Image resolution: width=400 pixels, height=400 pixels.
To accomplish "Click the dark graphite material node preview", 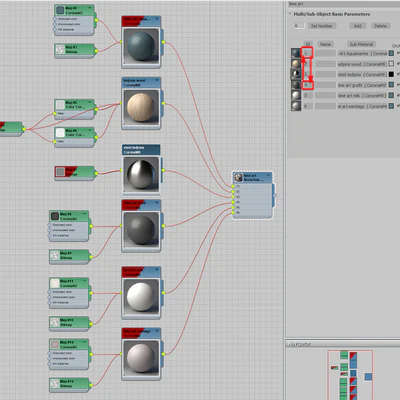I will 141,230.
